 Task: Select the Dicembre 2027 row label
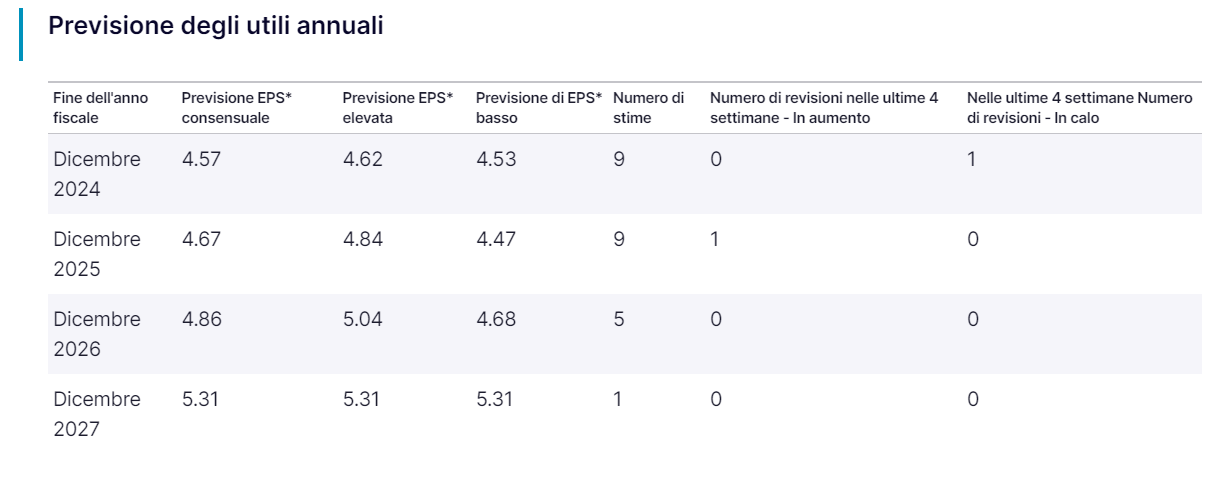[97, 414]
